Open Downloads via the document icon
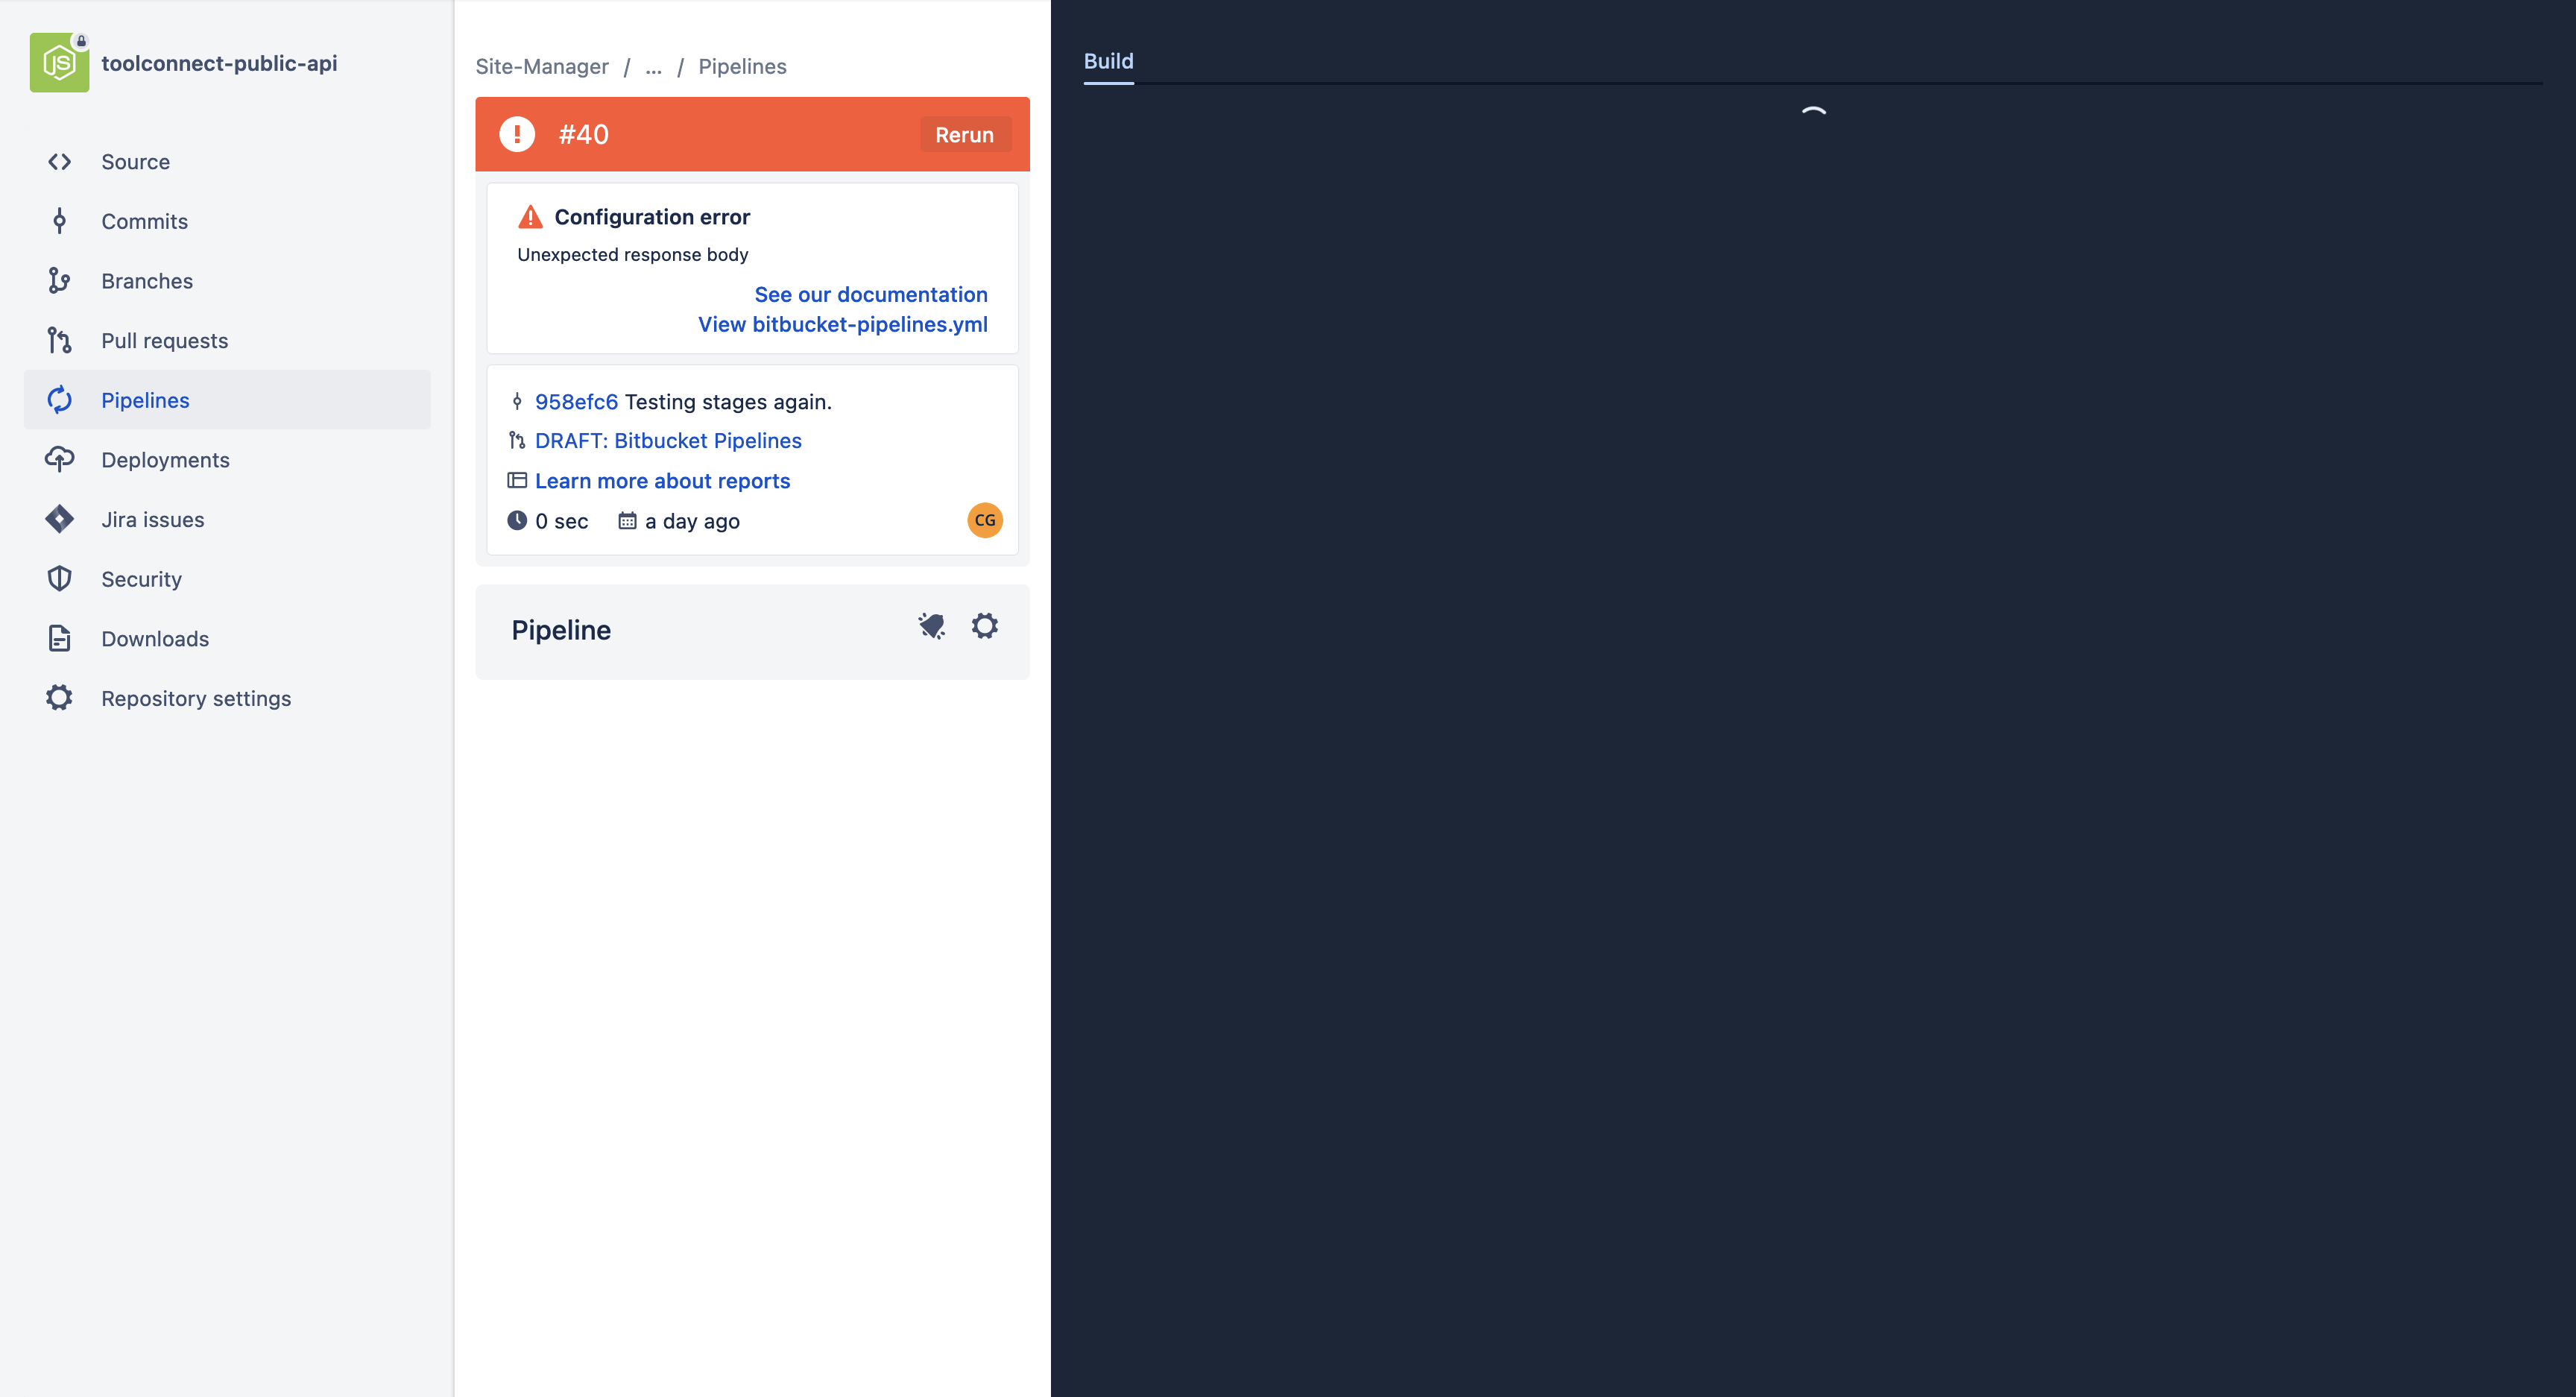Screen dimensions: 2576x1397 click(59, 638)
